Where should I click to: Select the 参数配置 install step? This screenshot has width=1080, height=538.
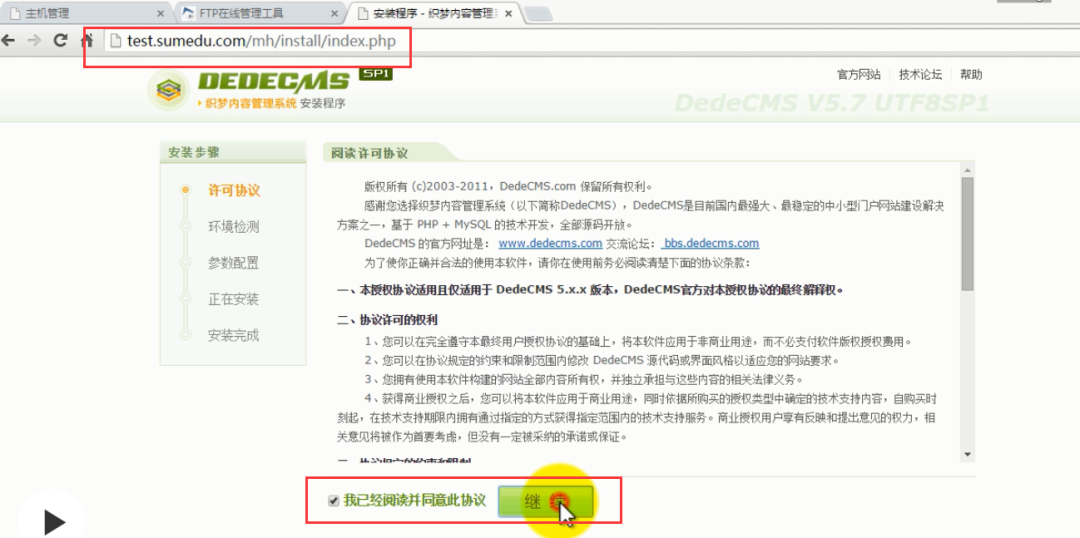[233, 263]
